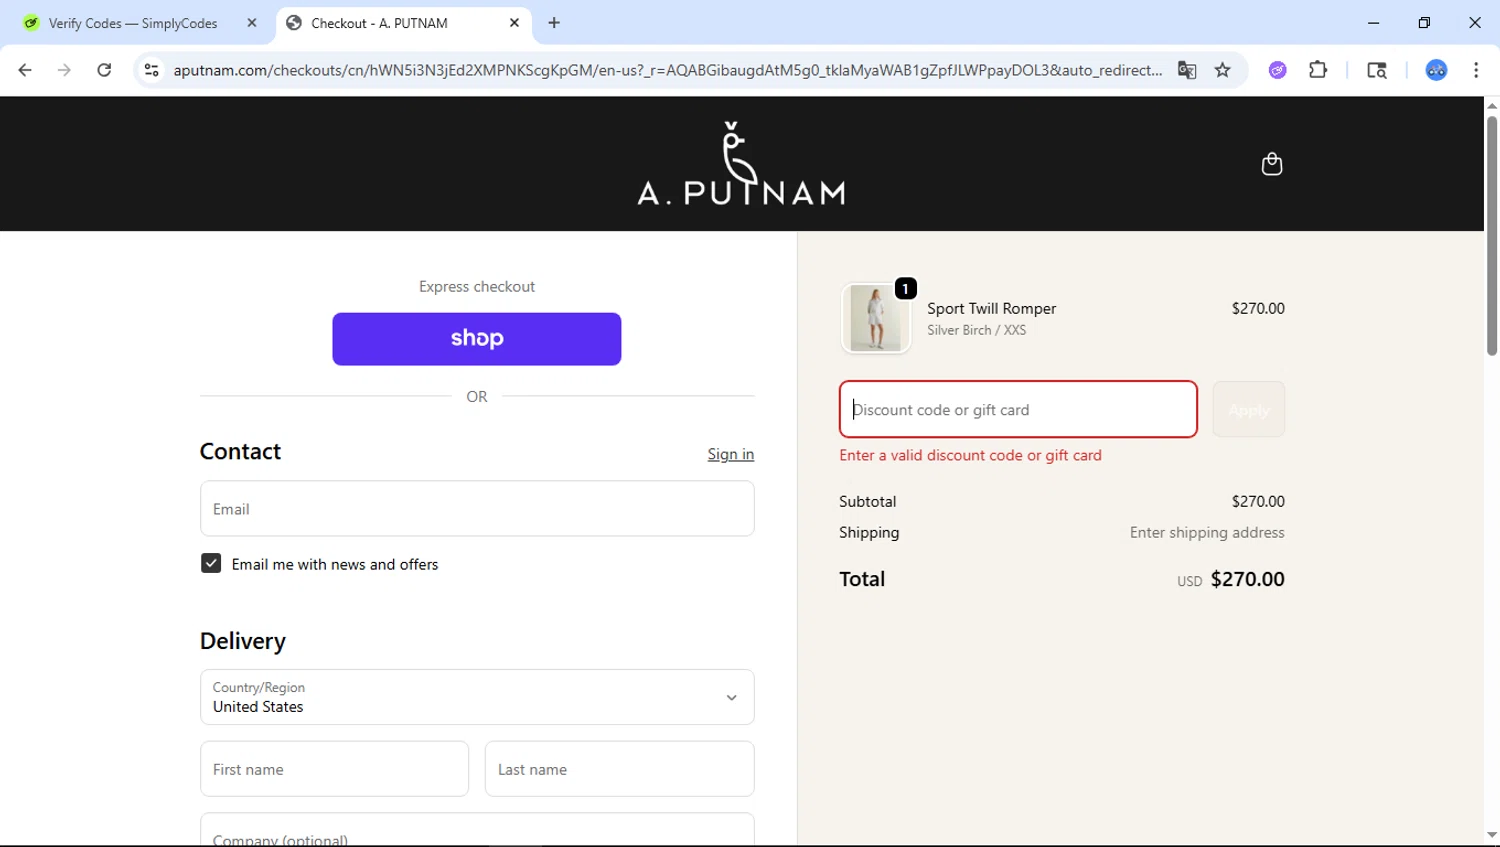Bookmark this page with the star

pos(1222,70)
